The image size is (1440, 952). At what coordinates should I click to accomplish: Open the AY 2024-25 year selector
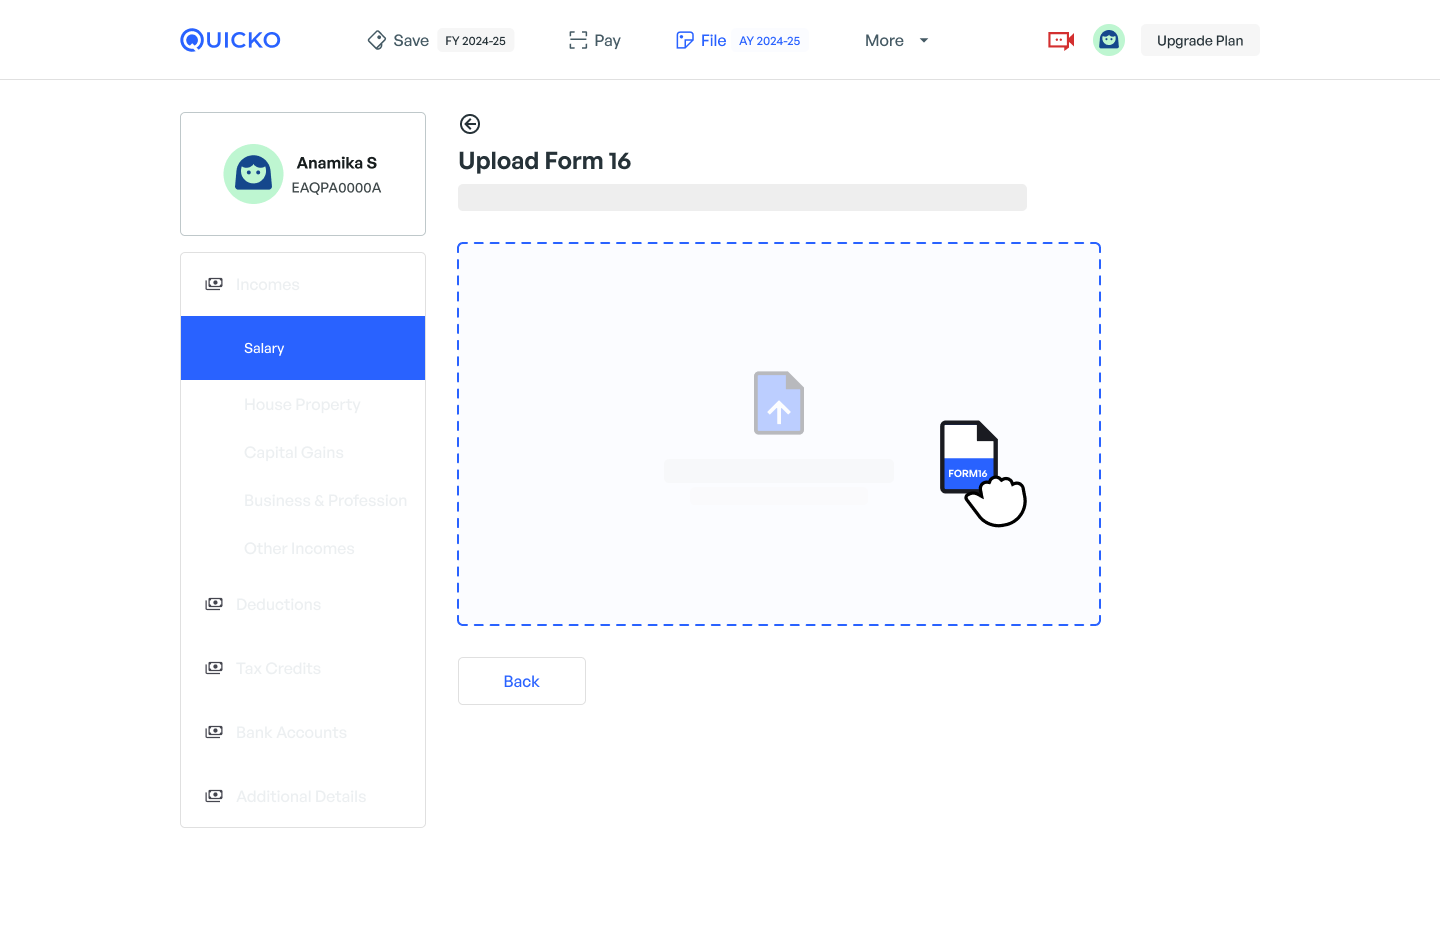click(769, 41)
